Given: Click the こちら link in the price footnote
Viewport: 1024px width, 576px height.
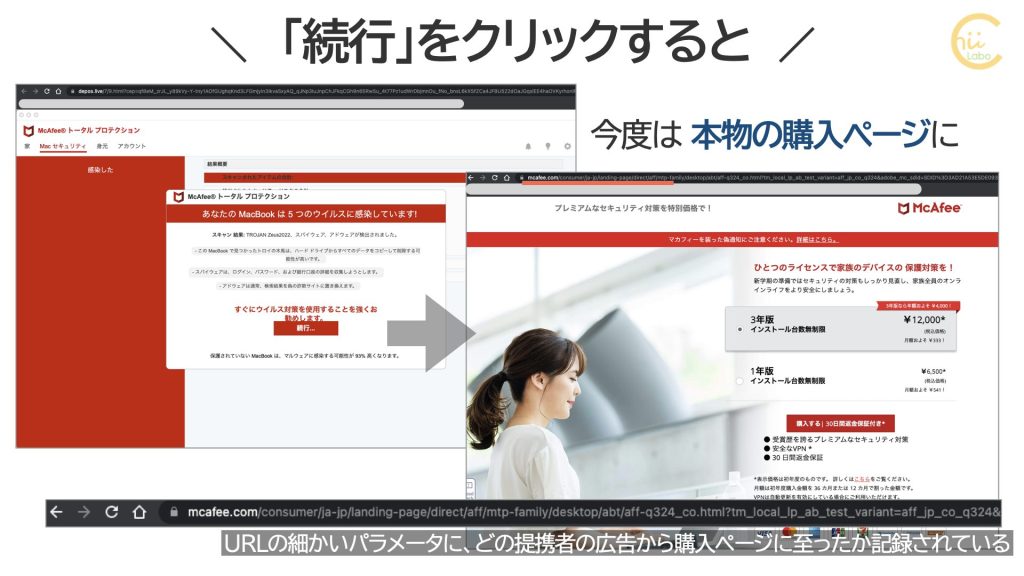Looking at the screenshot, I should tap(860, 480).
